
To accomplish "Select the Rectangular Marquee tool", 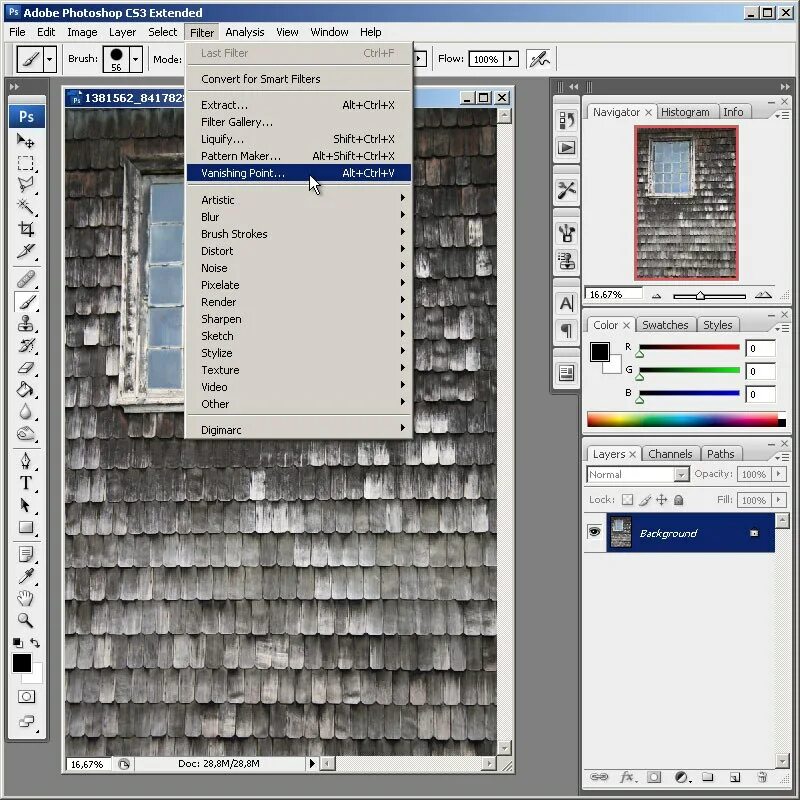I will pos(25,163).
